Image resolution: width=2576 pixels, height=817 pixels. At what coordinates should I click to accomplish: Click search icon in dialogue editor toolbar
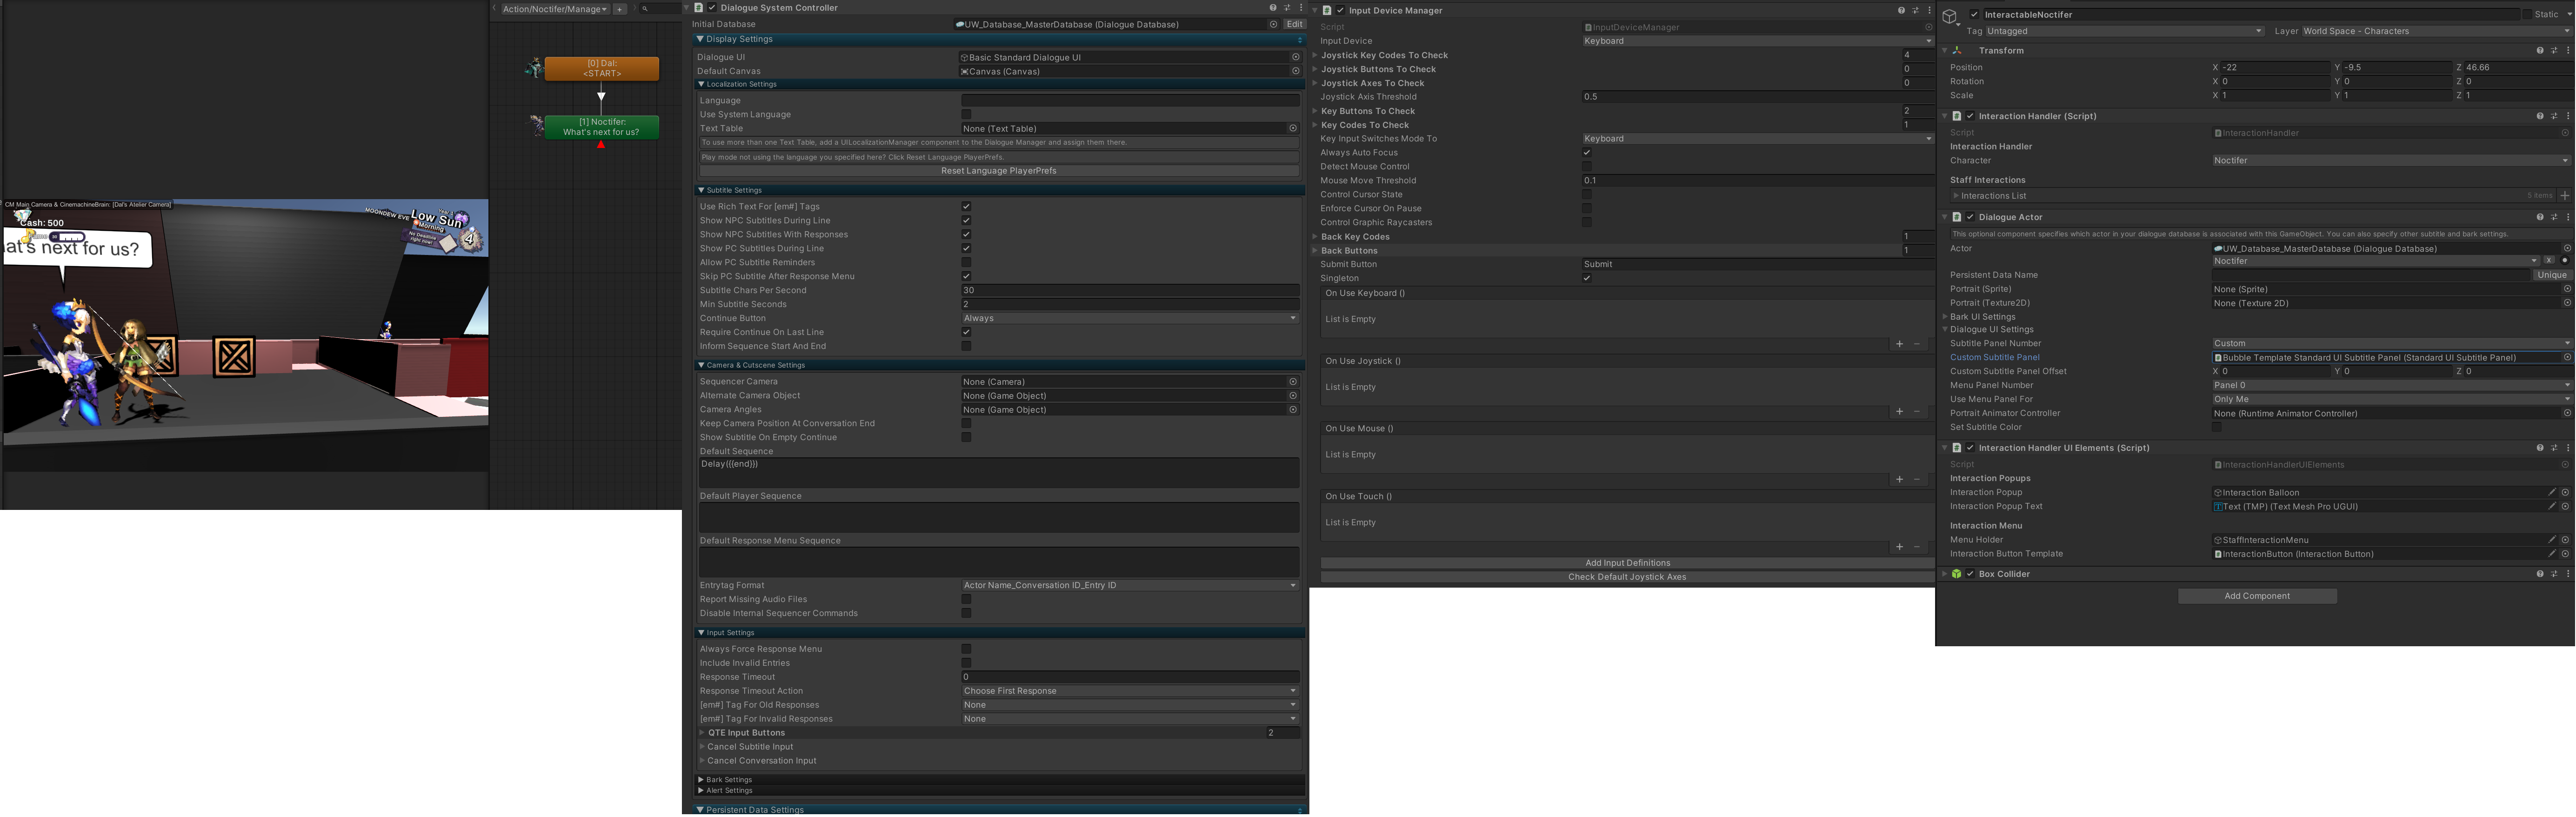(x=645, y=9)
